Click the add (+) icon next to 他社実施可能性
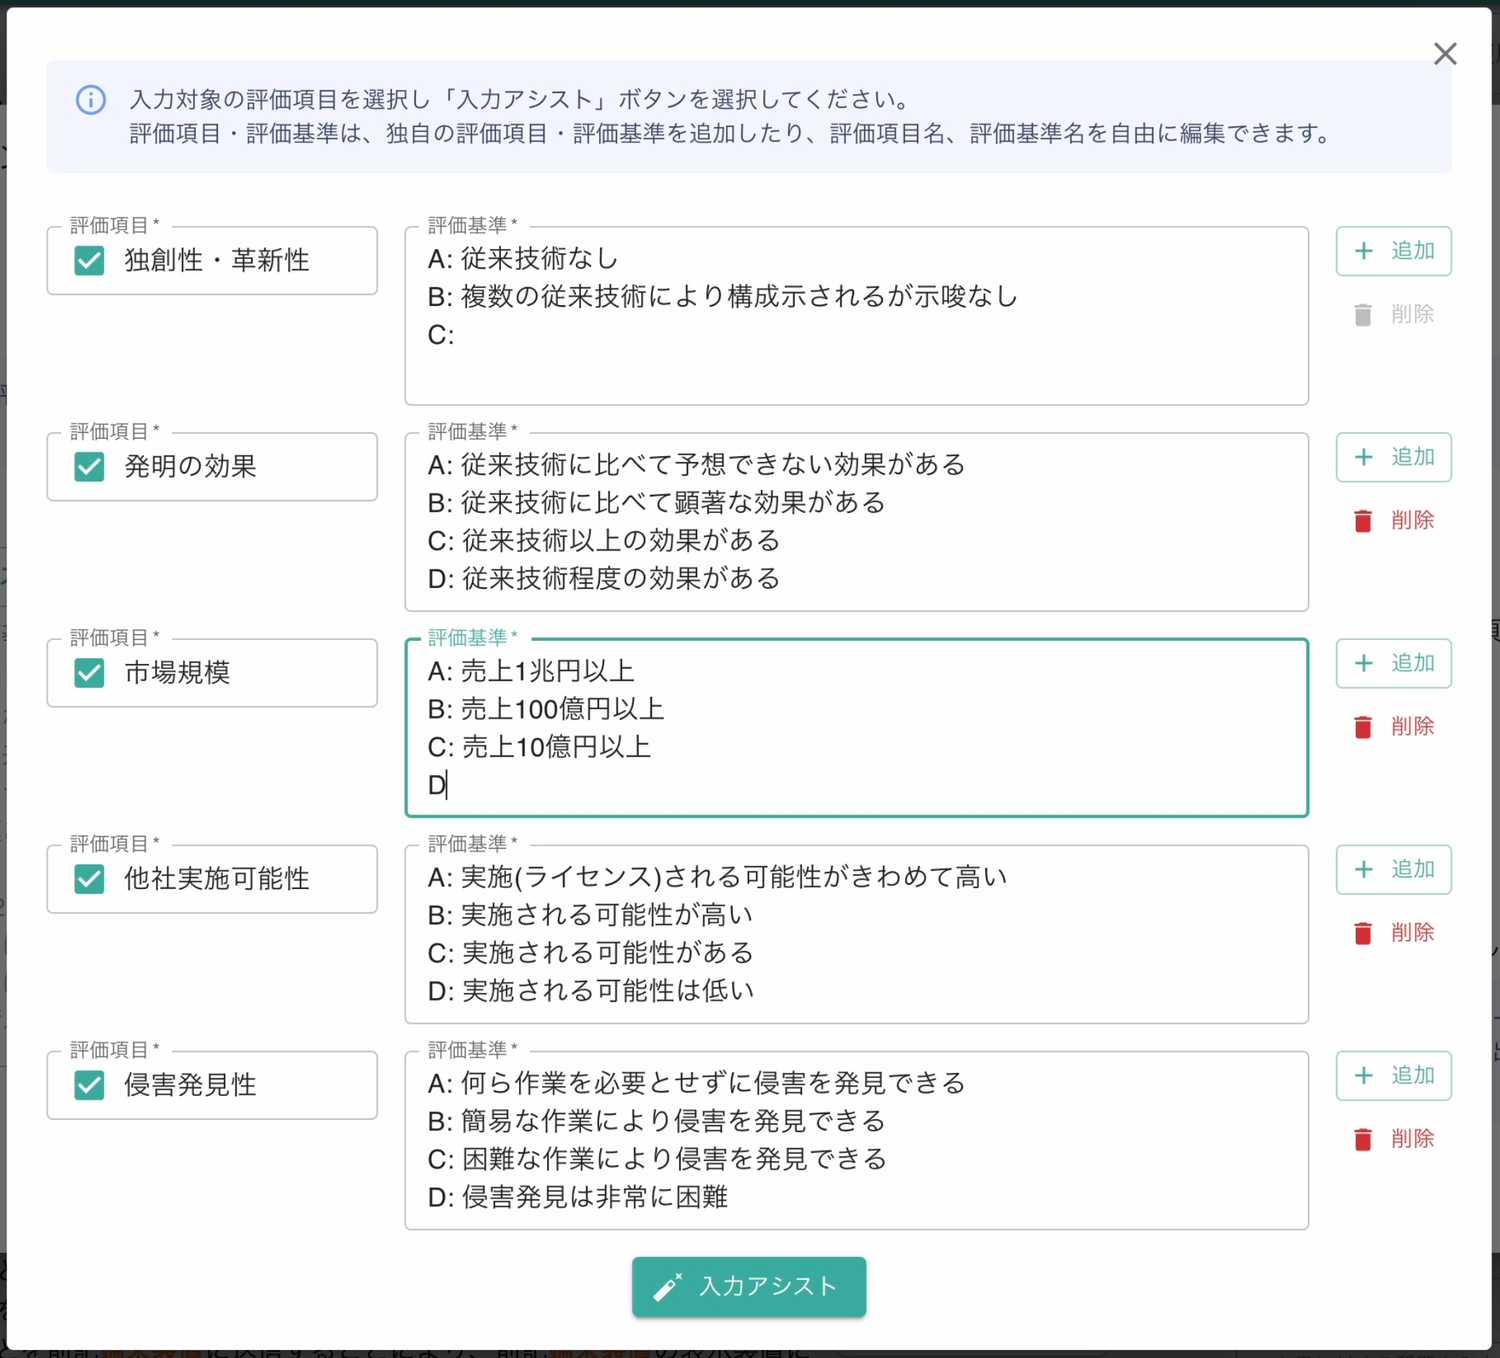Viewport: 1500px width, 1358px height. click(1362, 869)
